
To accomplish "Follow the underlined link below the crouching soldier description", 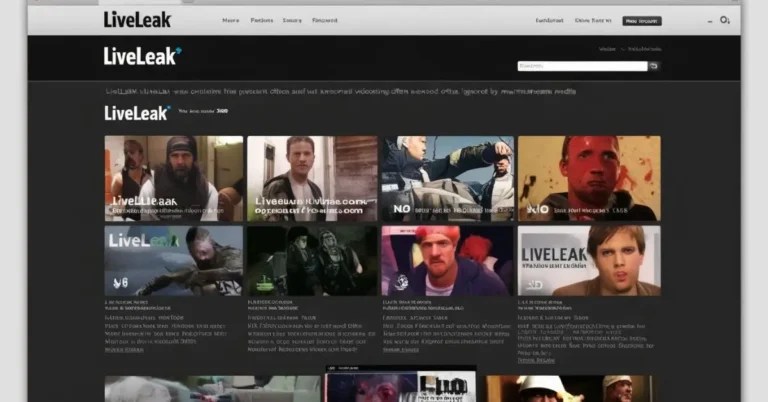I will (x=124, y=350).
